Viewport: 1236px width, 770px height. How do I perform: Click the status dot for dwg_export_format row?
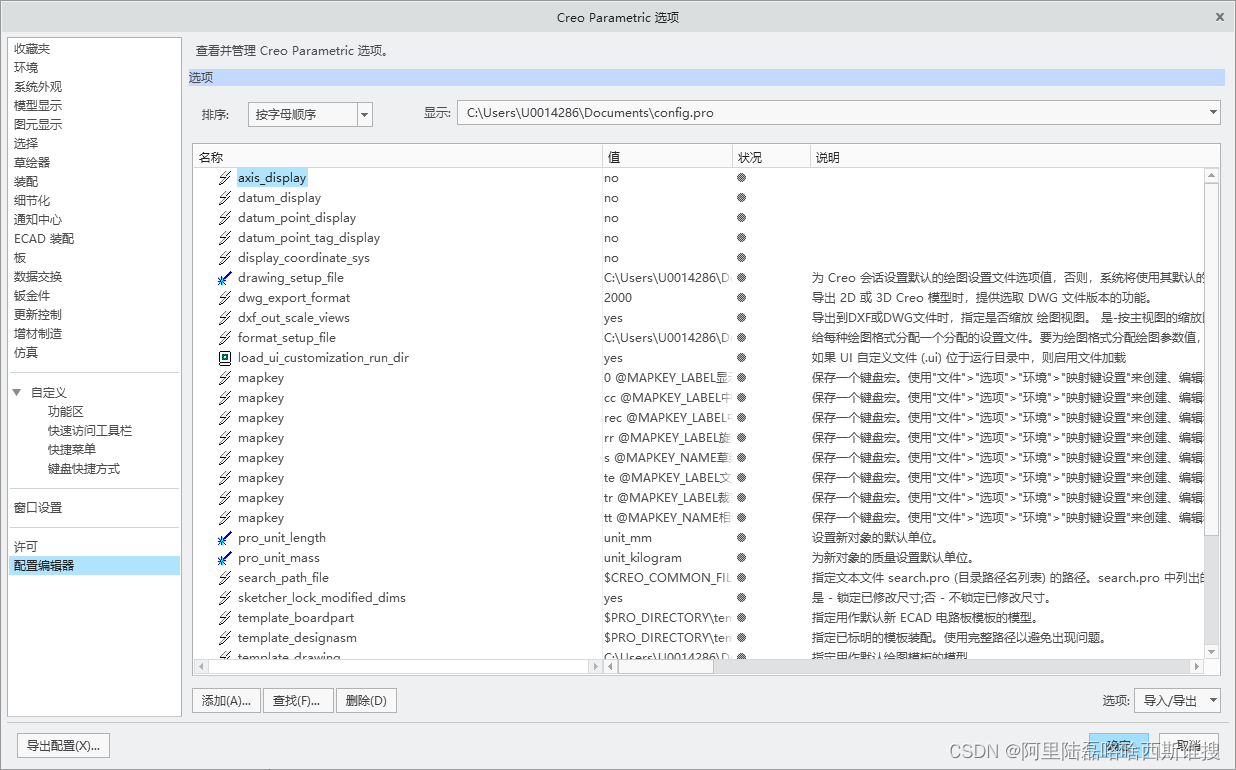click(x=742, y=298)
